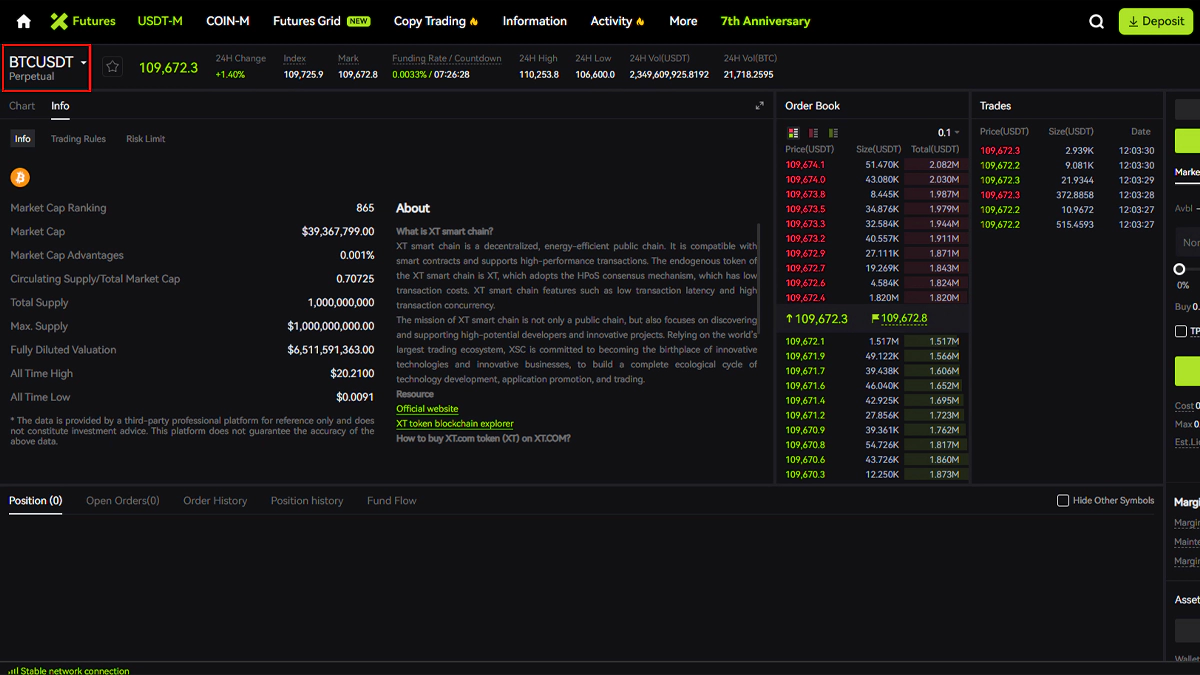The image size is (1200, 675).
Task: Select the Order History tab
Action: (x=215, y=501)
